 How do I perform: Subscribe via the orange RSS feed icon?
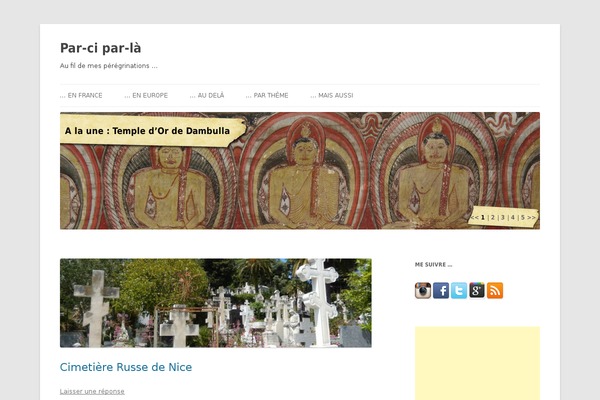click(x=495, y=291)
